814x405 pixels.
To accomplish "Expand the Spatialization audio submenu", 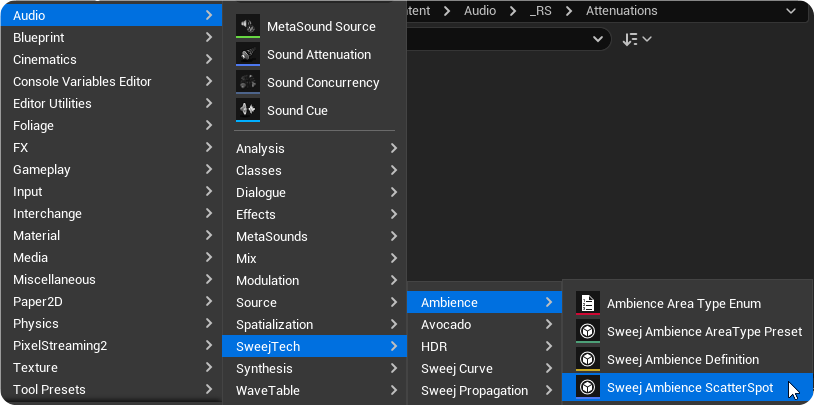I will coord(315,325).
